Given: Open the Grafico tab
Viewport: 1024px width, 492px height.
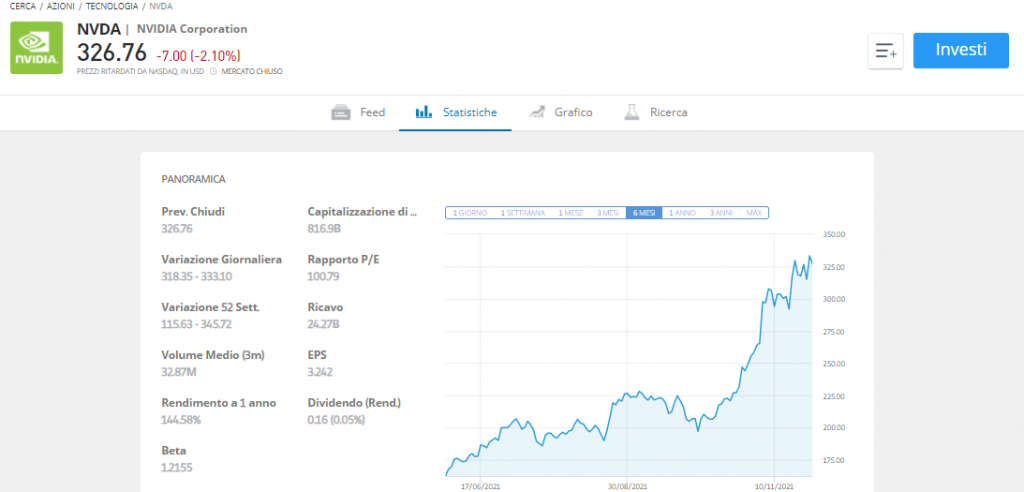Looking at the screenshot, I should pos(561,112).
